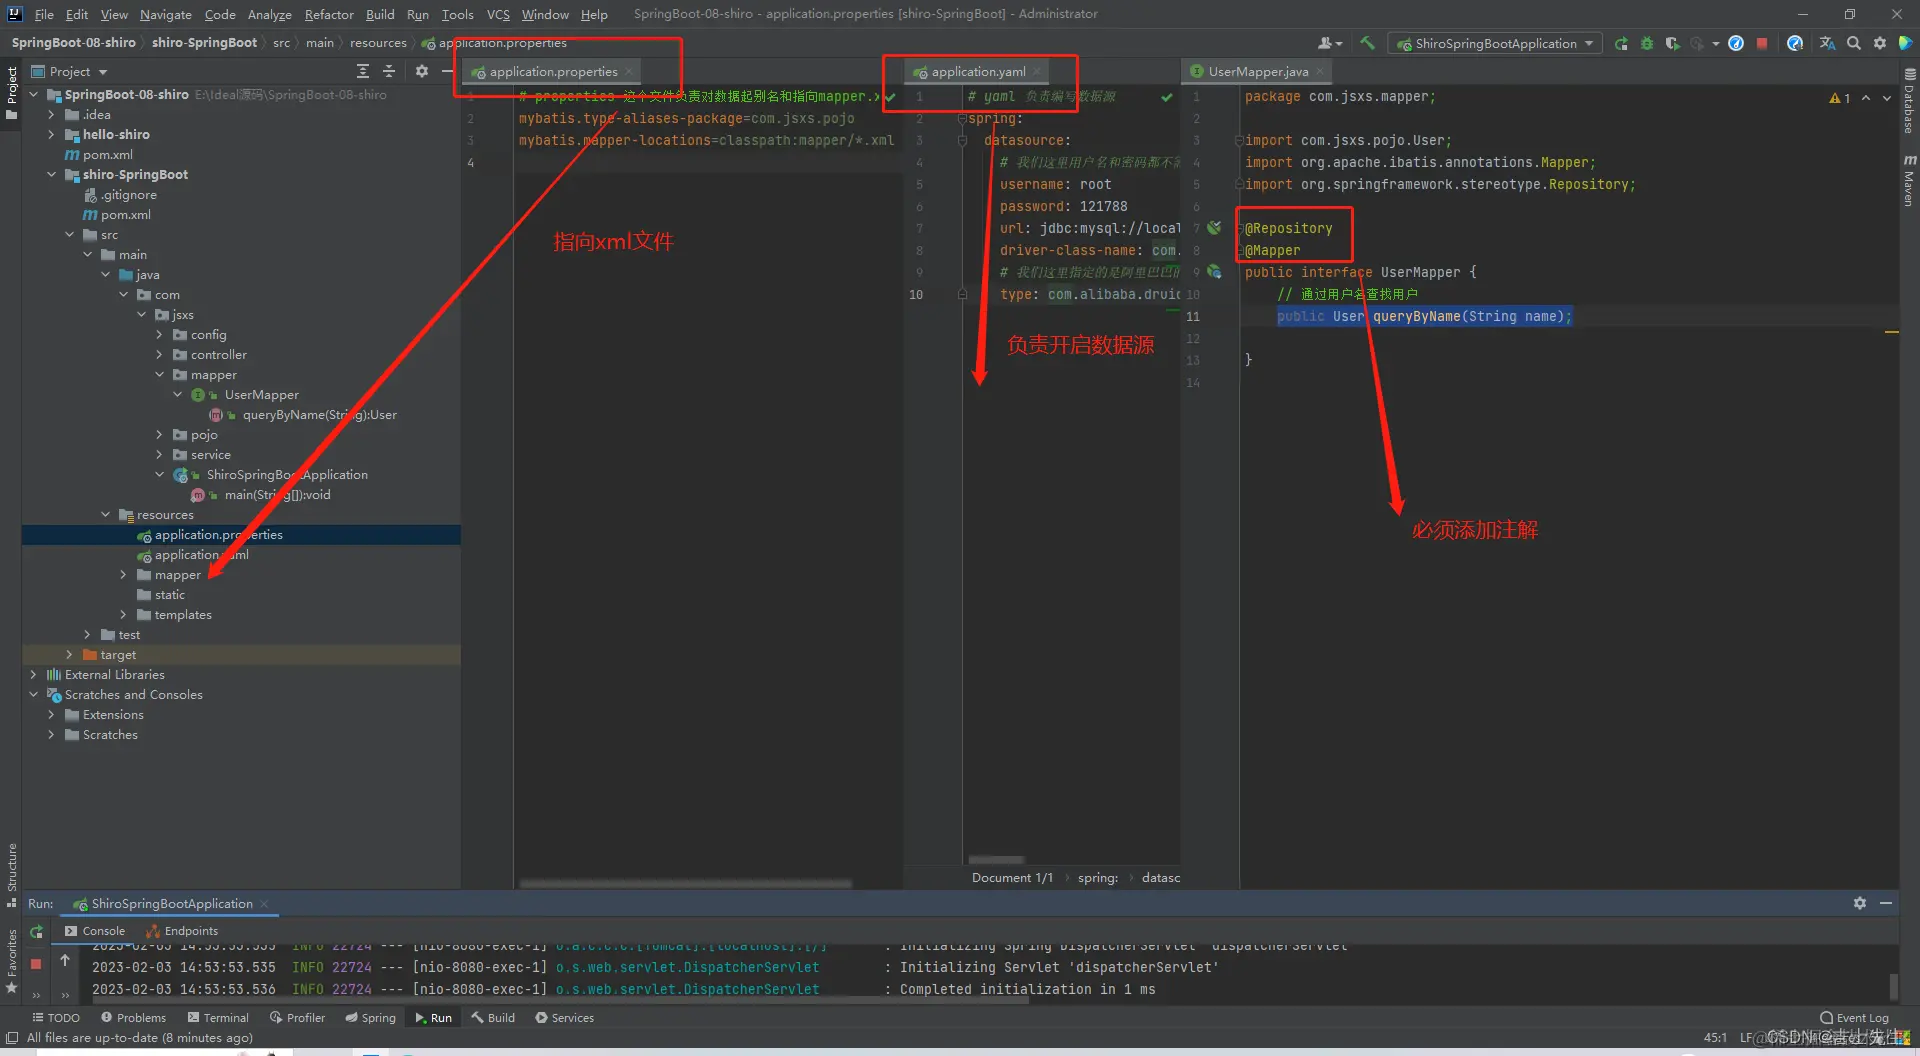
Task: Collapse the shiro-SpringBoot module
Action: point(51,175)
